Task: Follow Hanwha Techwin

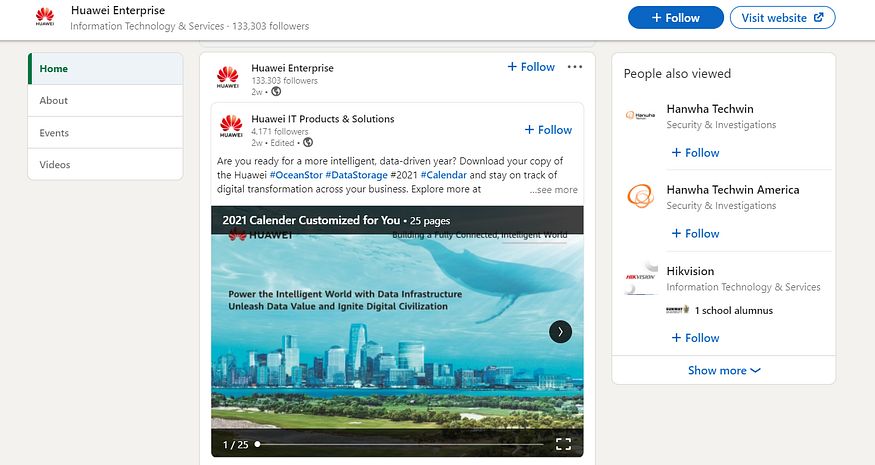Action: [695, 153]
